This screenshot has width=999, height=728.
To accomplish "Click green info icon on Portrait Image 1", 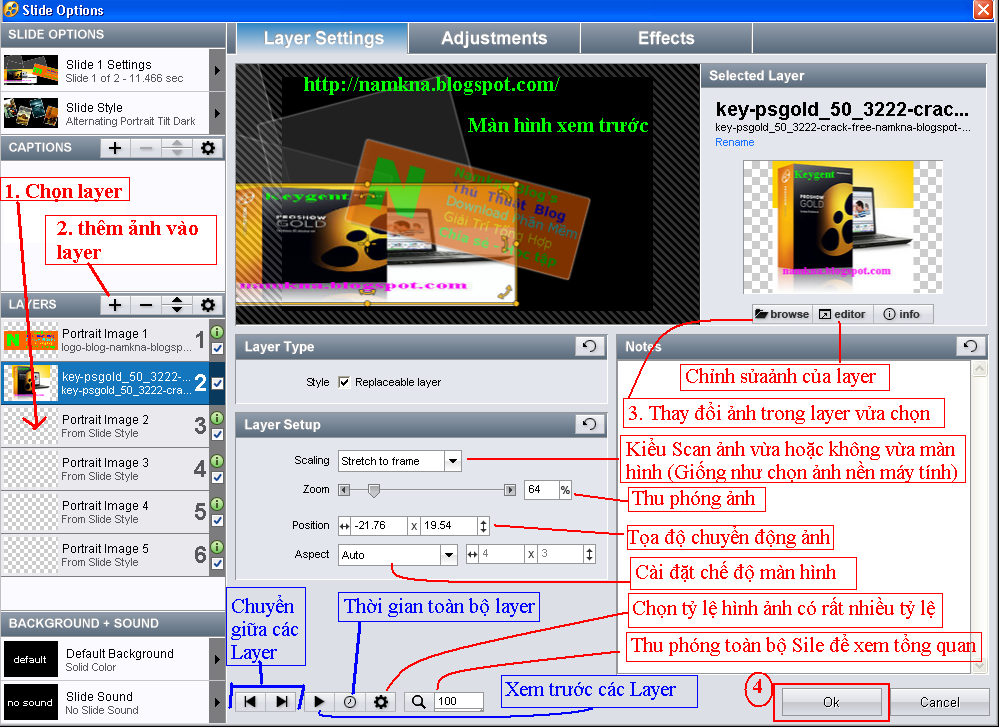I will (217, 332).
